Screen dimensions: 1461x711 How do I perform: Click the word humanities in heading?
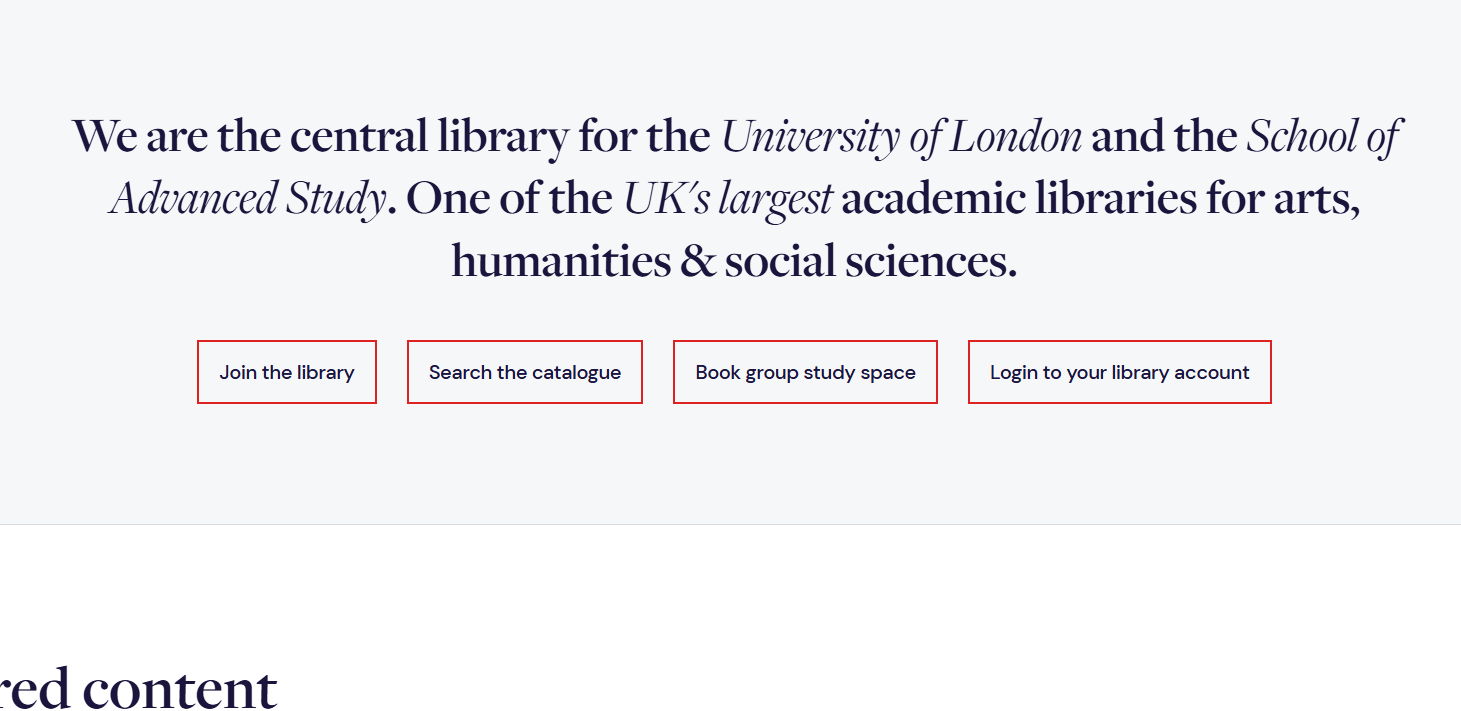(561, 261)
